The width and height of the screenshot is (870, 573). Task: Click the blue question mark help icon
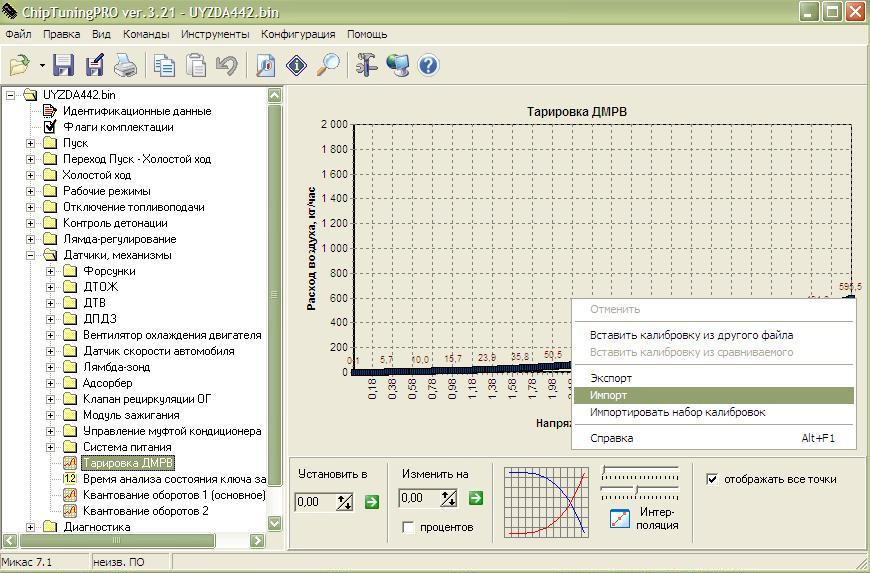click(428, 66)
